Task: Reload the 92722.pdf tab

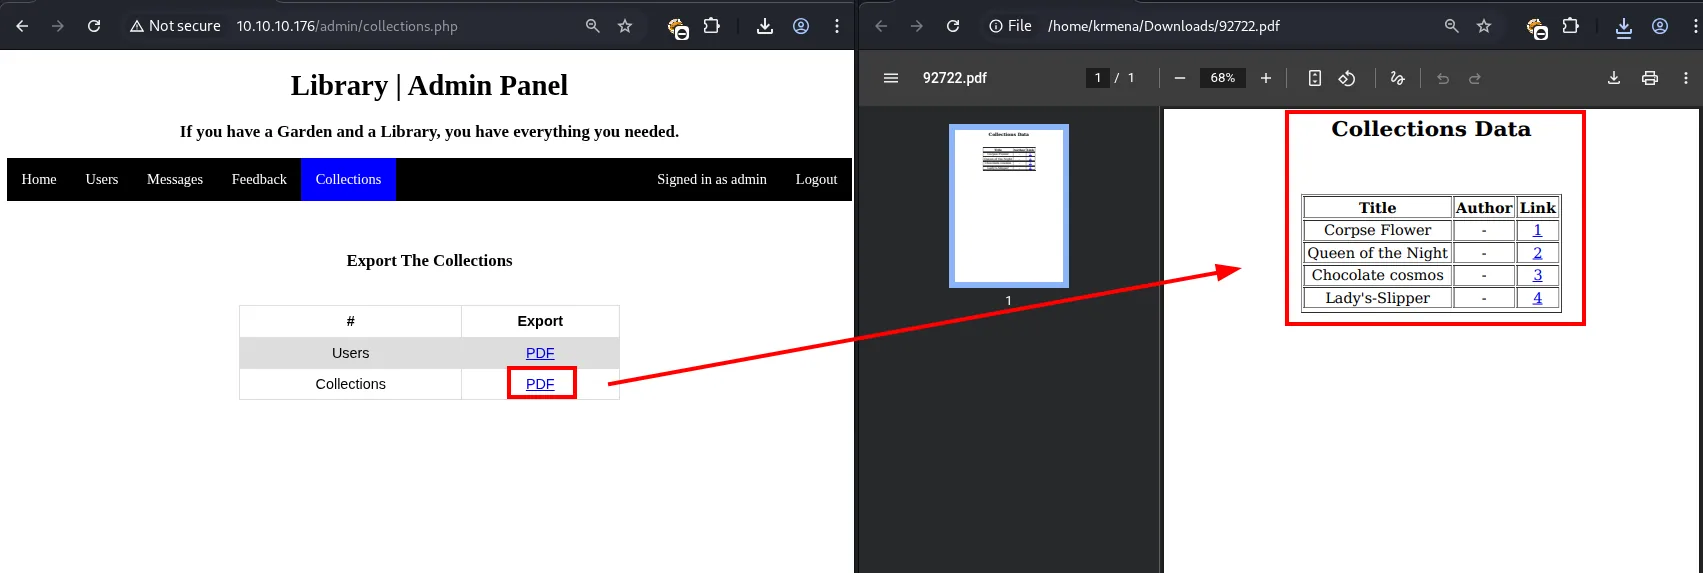Action: tap(953, 26)
